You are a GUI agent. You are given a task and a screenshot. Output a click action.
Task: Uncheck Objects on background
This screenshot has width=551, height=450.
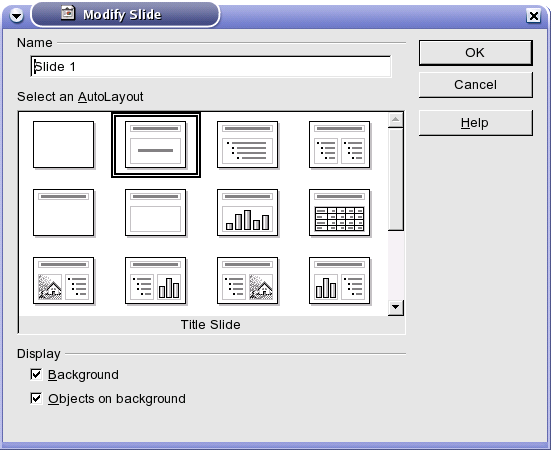pyautogui.click(x=36, y=398)
